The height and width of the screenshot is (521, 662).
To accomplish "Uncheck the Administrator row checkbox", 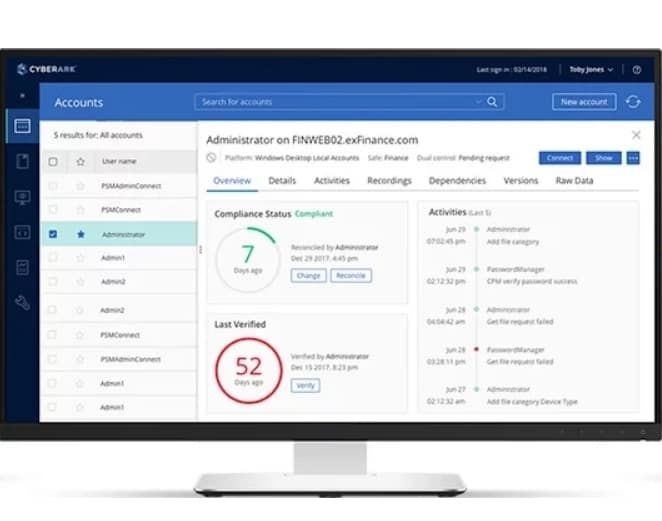I will pyautogui.click(x=53, y=234).
